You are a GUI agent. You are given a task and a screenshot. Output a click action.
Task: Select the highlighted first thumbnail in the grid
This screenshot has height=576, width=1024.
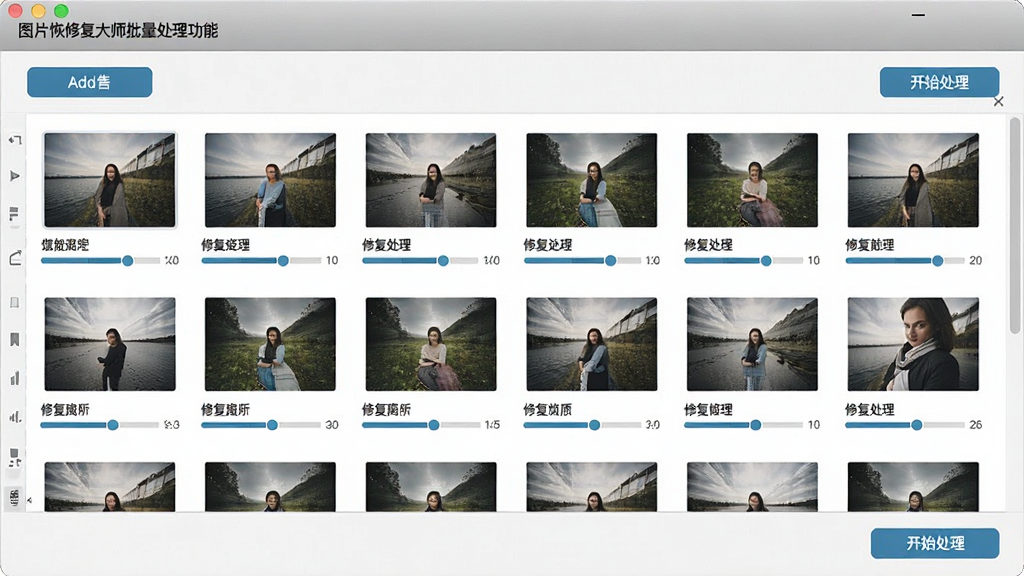[110, 180]
